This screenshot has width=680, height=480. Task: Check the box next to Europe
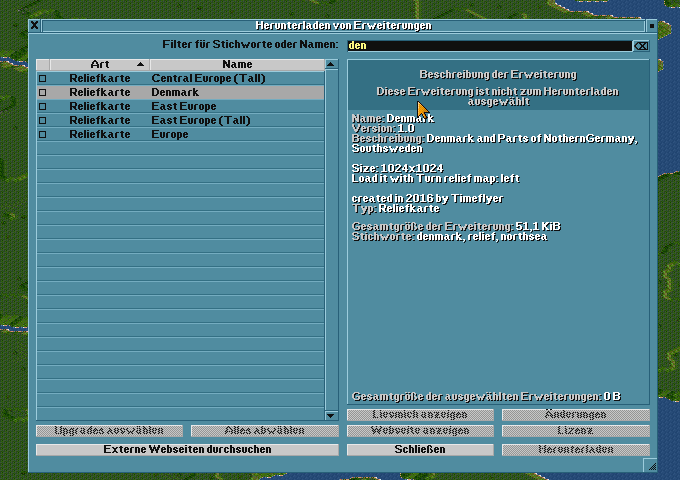point(42,134)
